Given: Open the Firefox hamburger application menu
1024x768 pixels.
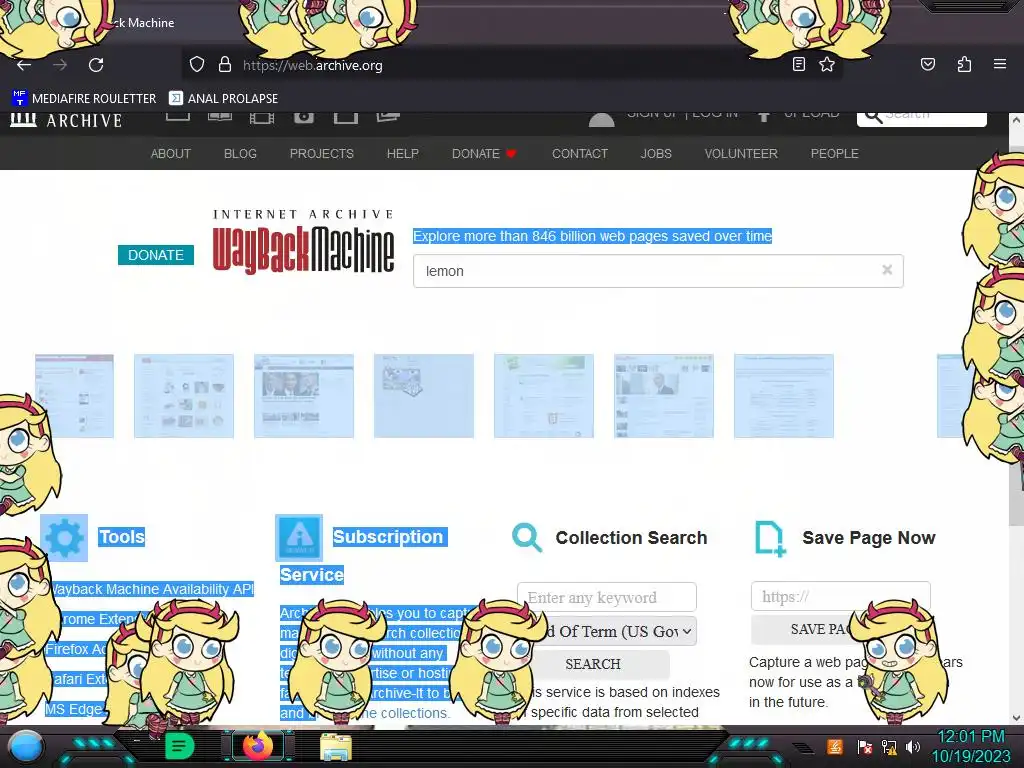Looking at the screenshot, I should tap(1000, 64).
